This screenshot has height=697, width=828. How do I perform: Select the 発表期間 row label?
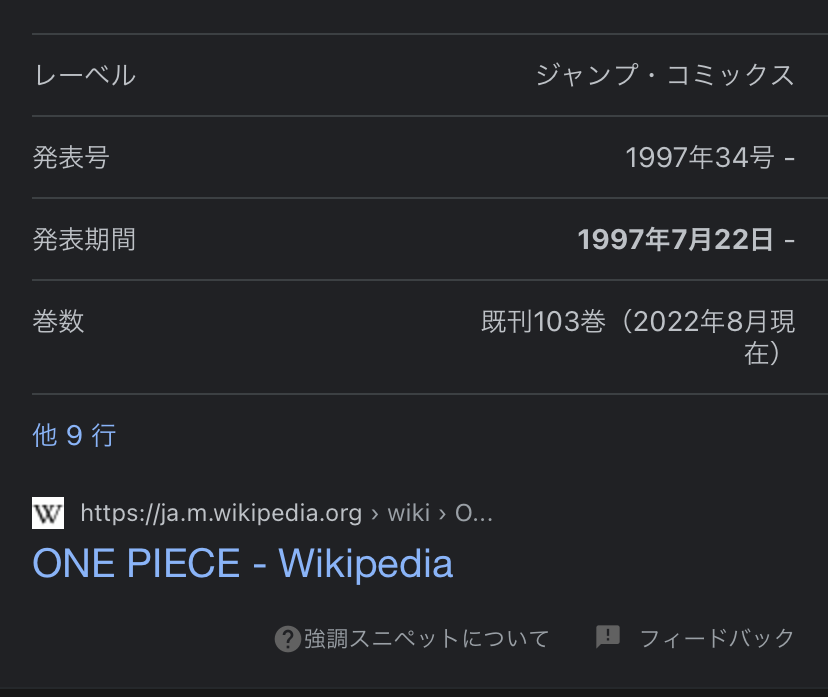click(84, 239)
